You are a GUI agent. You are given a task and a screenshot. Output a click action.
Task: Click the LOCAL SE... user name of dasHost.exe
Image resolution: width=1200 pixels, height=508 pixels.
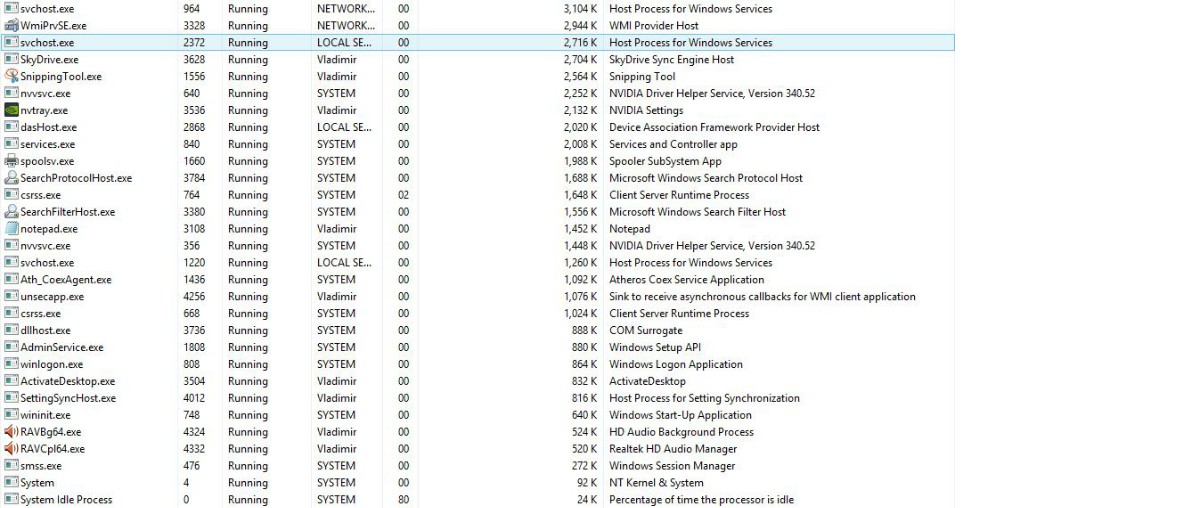(344, 128)
